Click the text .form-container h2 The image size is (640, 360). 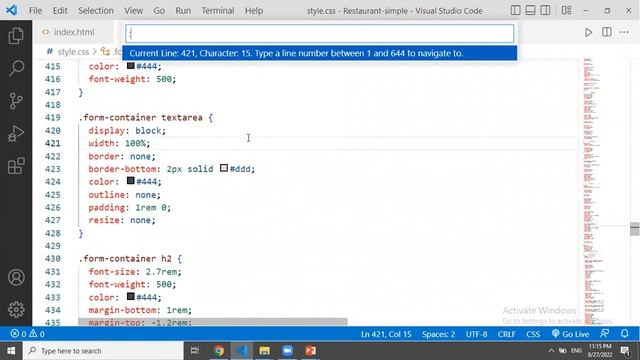coord(125,259)
